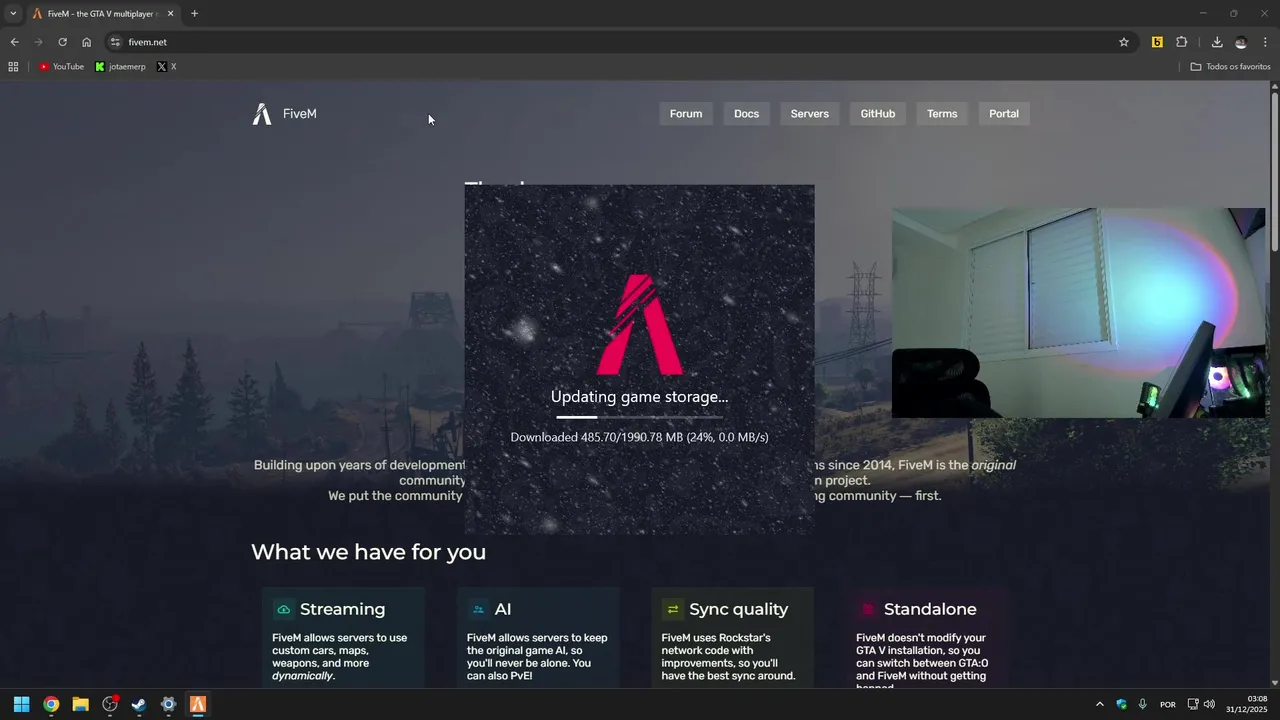
Task: Close the FiveM browser tab
Action: click(170, 14)
